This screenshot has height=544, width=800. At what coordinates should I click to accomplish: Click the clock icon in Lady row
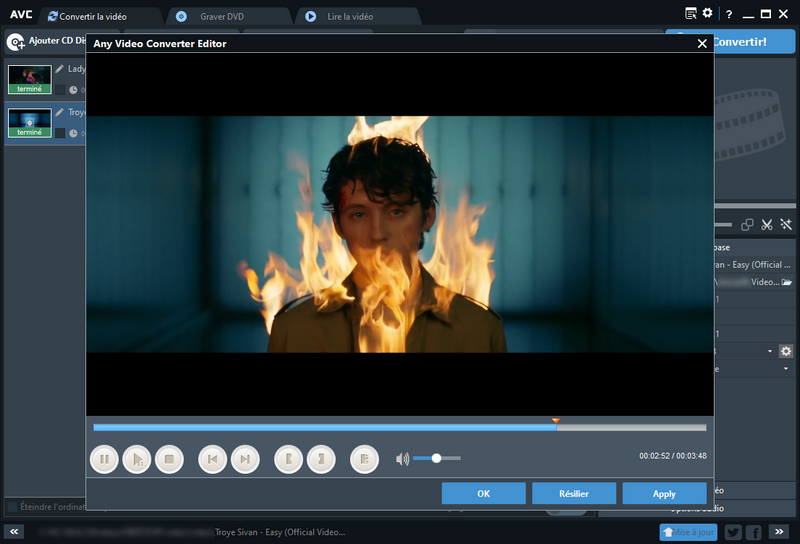click(x=73, y=90)
